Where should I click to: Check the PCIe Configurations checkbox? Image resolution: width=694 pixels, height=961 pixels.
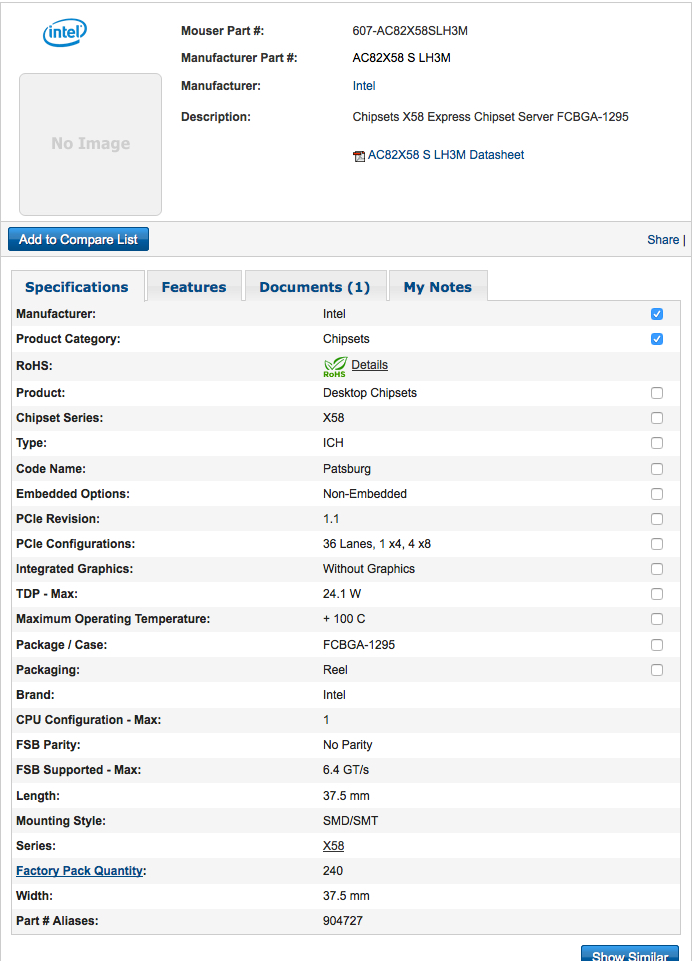657,544
